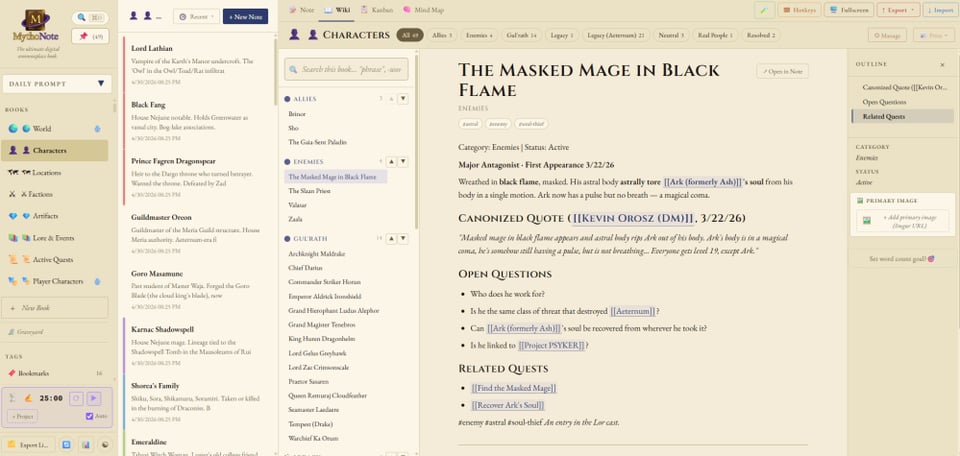Create a + New Book
This screenshot has width=960, height=456.
click(56, 308)
